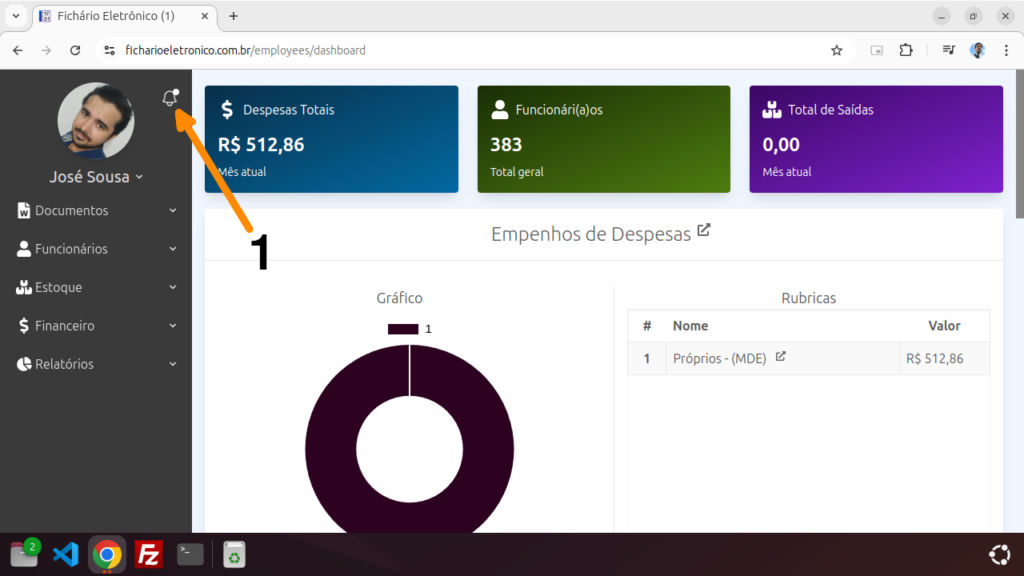Viewport: 1024px width, 576px height.
Task: Click the Google Chrome icon in the dock
Action: (x=107, y=554)
